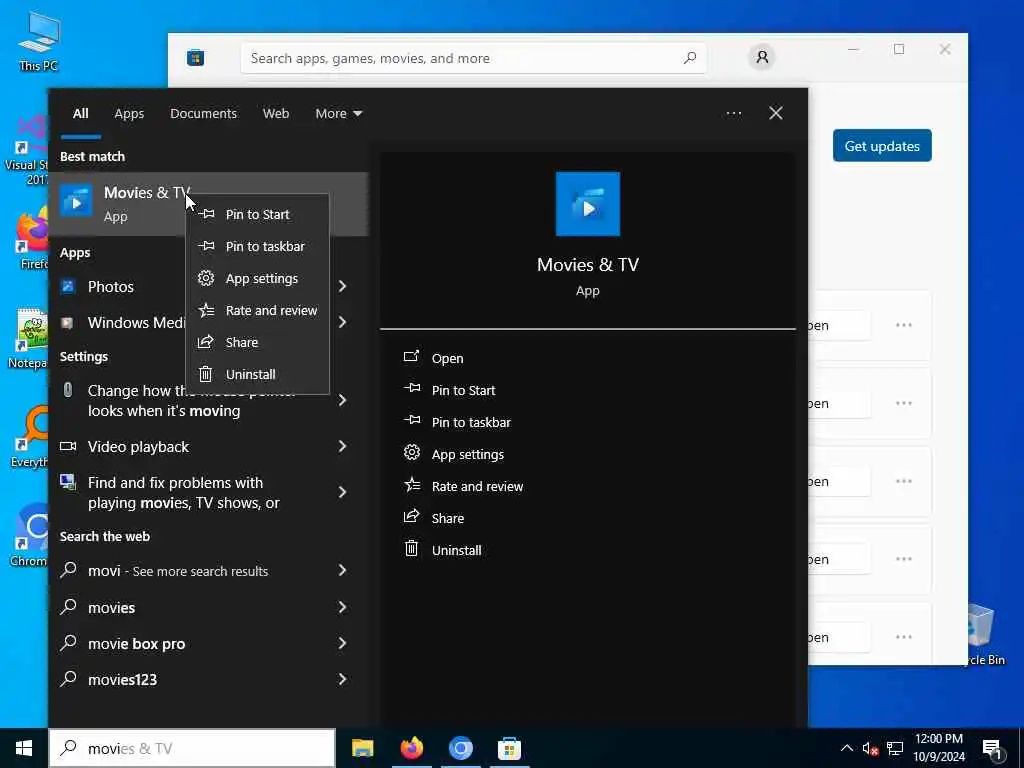Click the Movies & TV best match icon

coord(76,201)
